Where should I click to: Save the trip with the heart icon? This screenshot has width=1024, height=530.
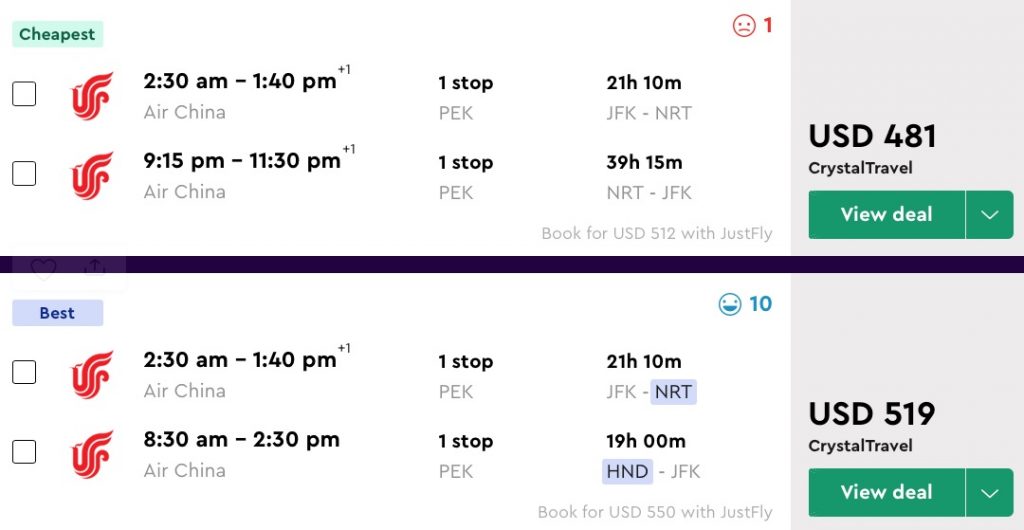coord(43,268)
